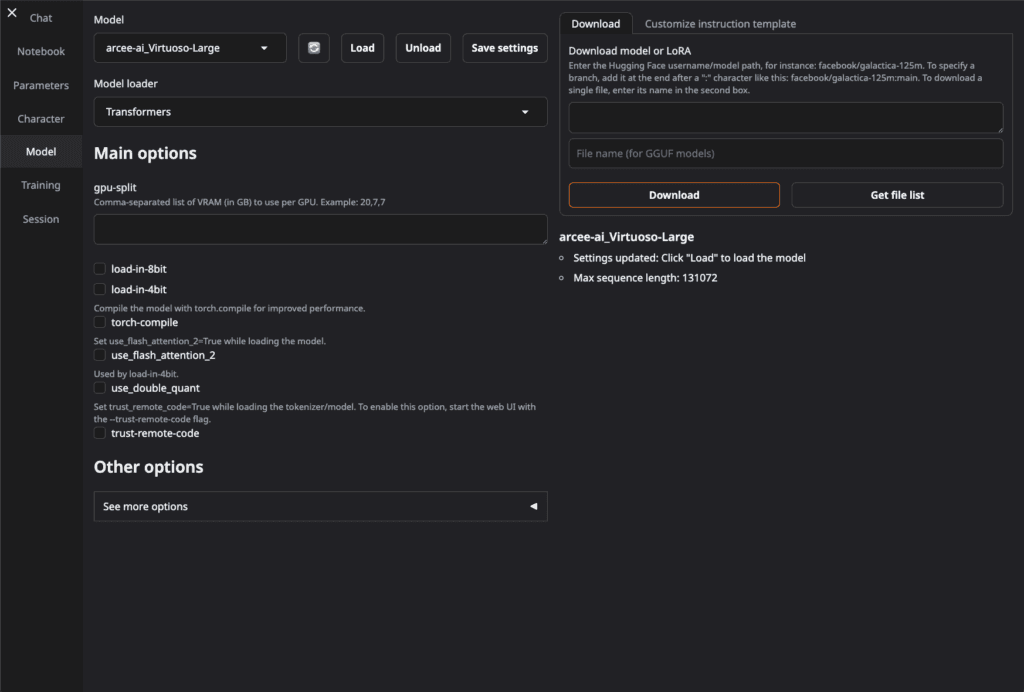Viewport: 1024px width, 692px height.
Task: Switch to Customize instruction template tab
Action: click(720, 24)
